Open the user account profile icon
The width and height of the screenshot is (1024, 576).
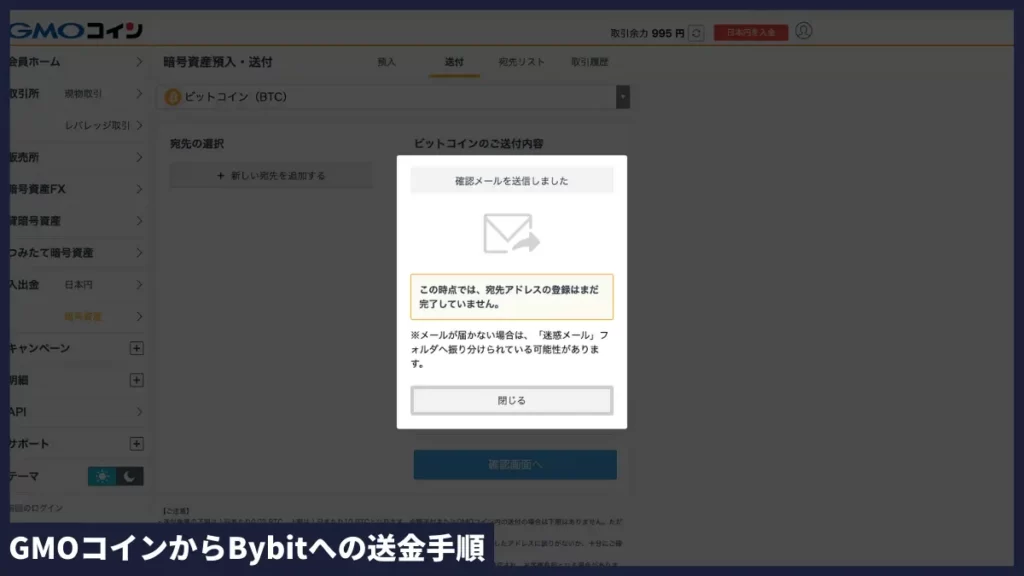(x=803, y=31)
